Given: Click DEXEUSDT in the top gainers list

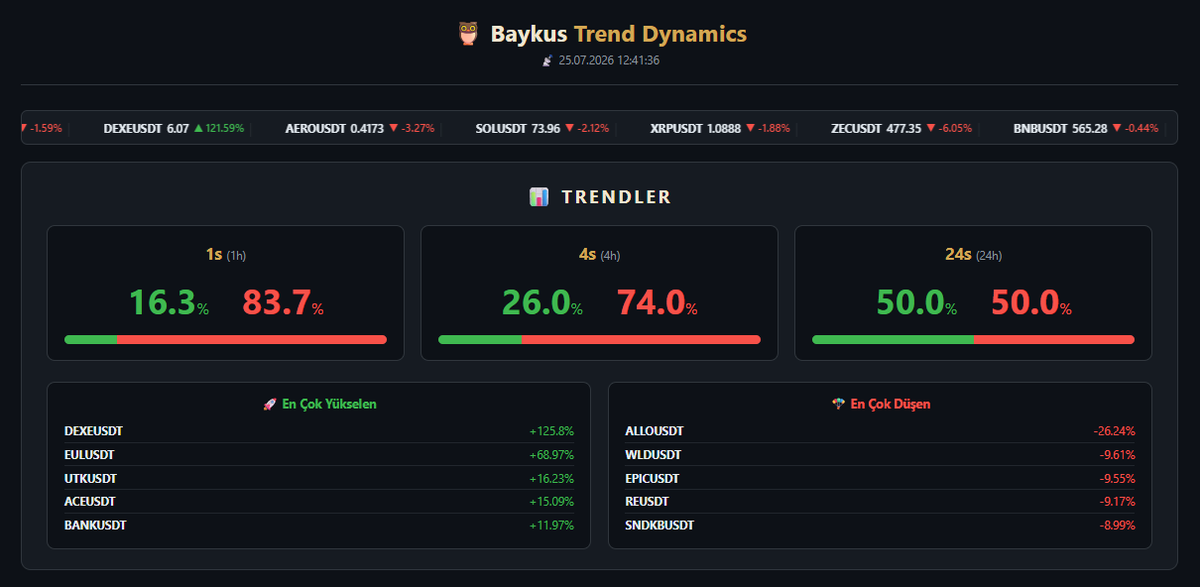Looking at the screenshot, I should pos(93,431).
